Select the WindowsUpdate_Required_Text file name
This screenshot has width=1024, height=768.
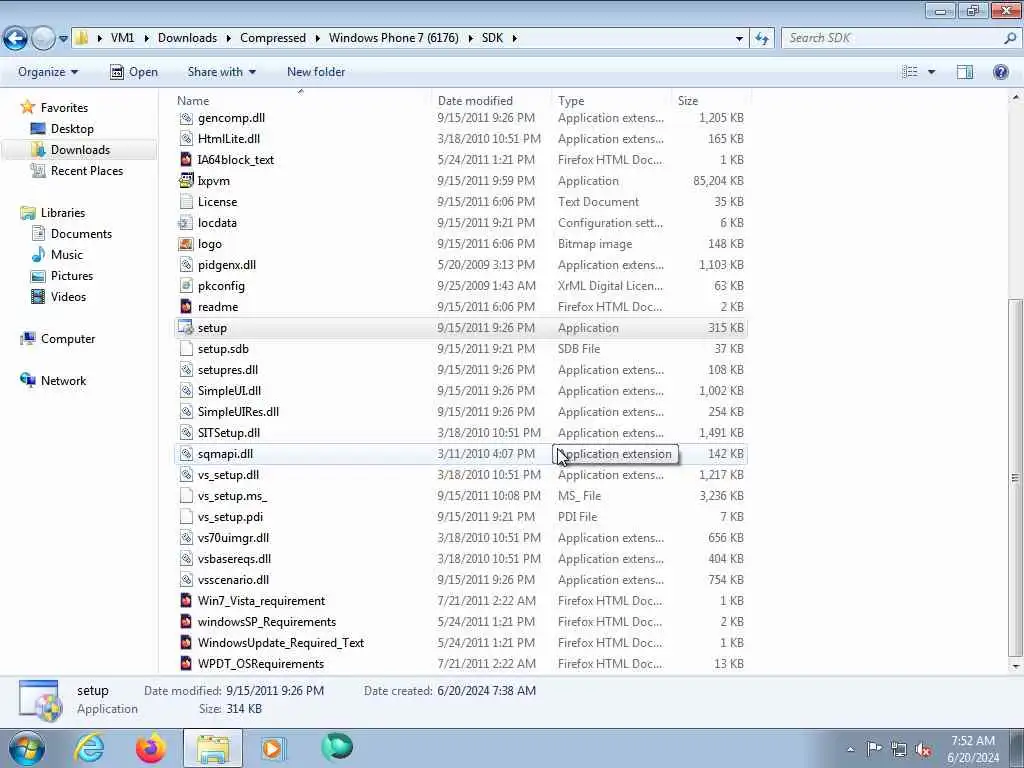pos(281,643)
